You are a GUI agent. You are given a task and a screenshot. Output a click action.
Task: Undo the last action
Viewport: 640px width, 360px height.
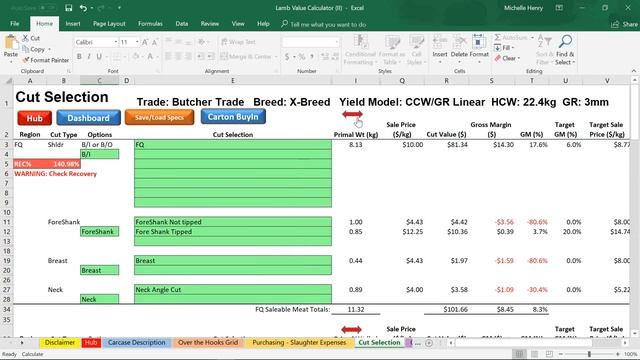[x=83, y=8]
